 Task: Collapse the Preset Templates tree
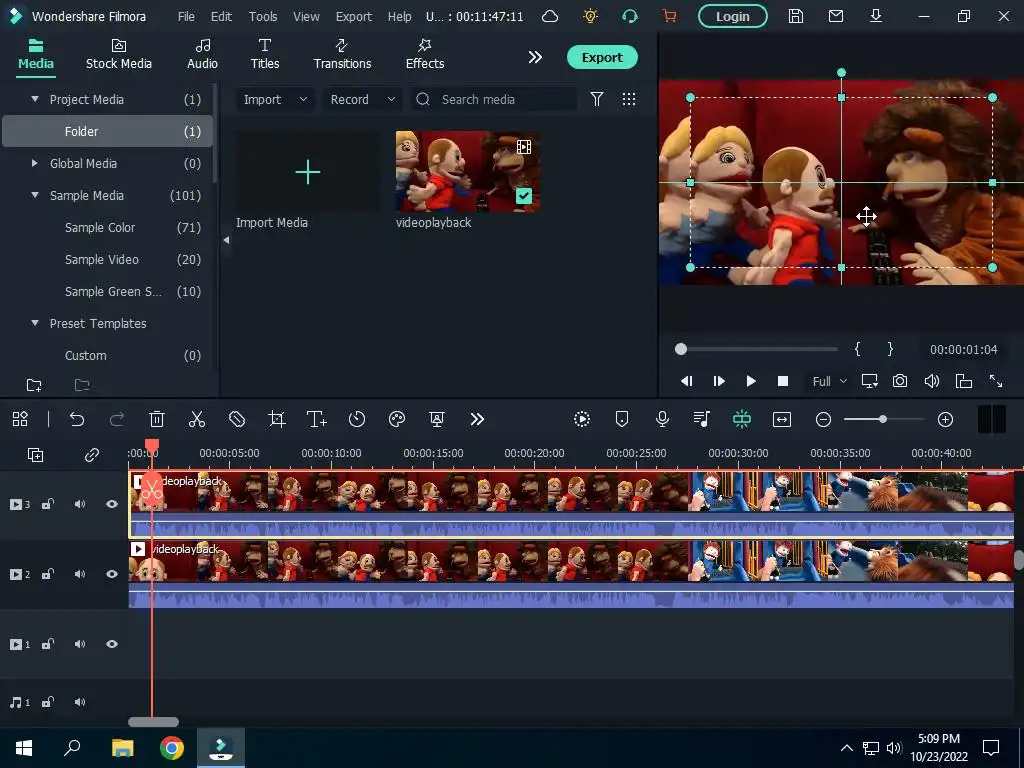coord(35,323)
